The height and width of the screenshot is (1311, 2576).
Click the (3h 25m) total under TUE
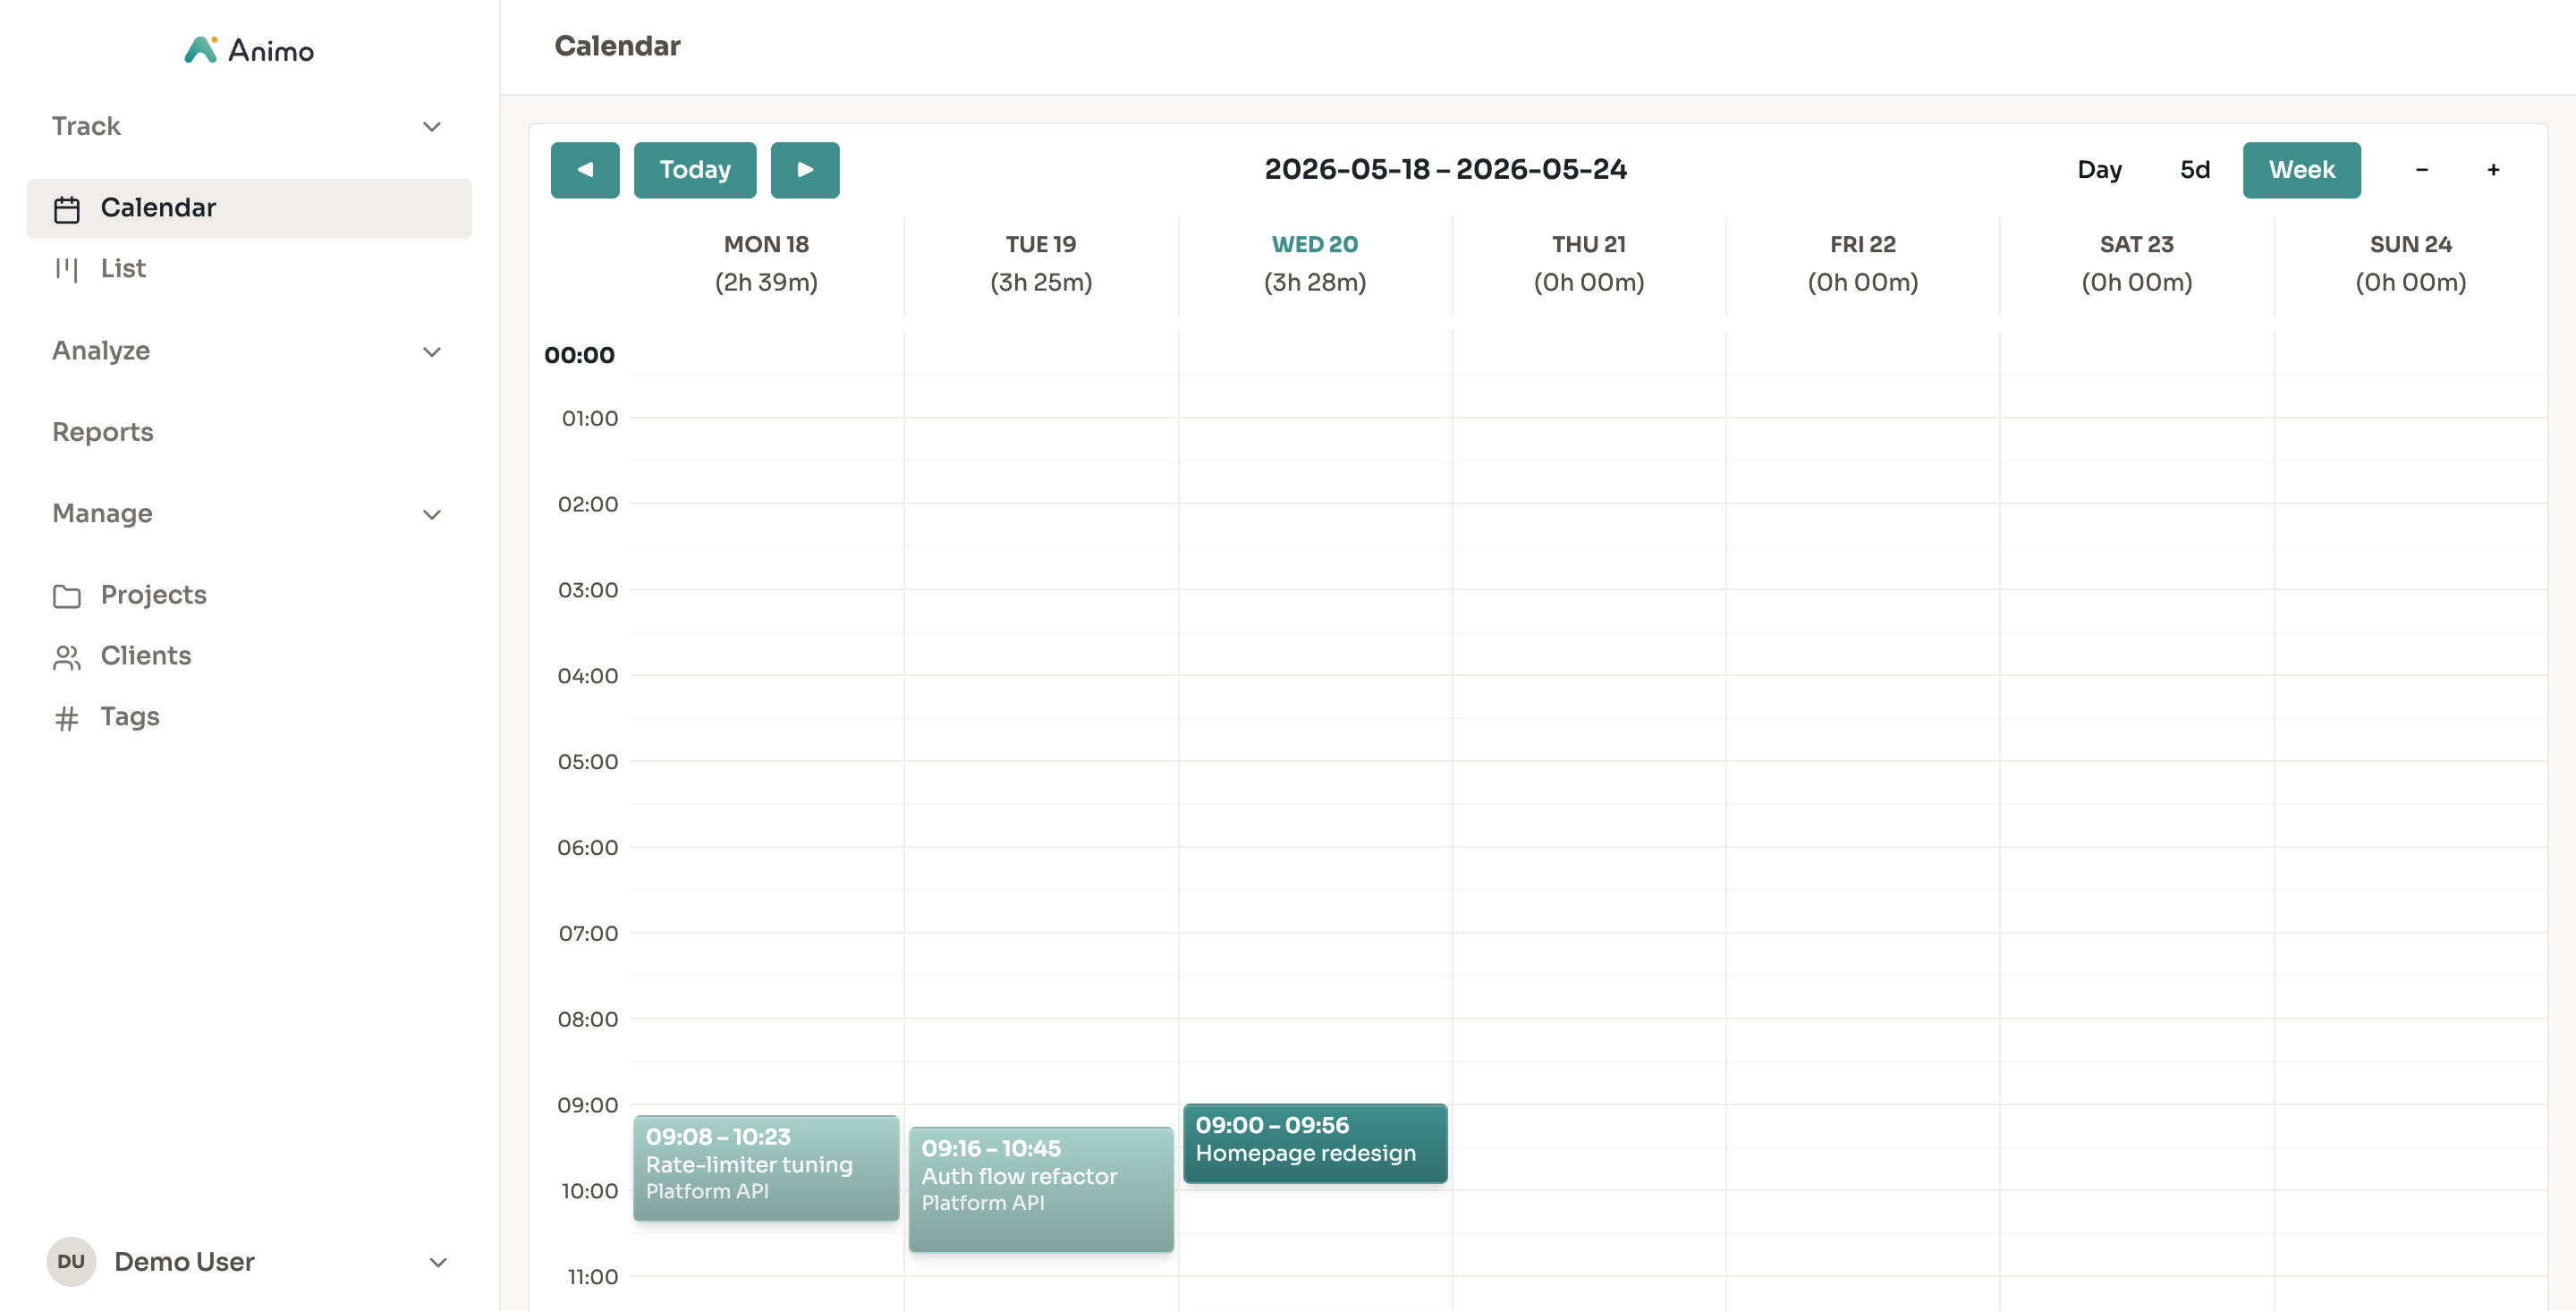click(x=1041, y=282)
